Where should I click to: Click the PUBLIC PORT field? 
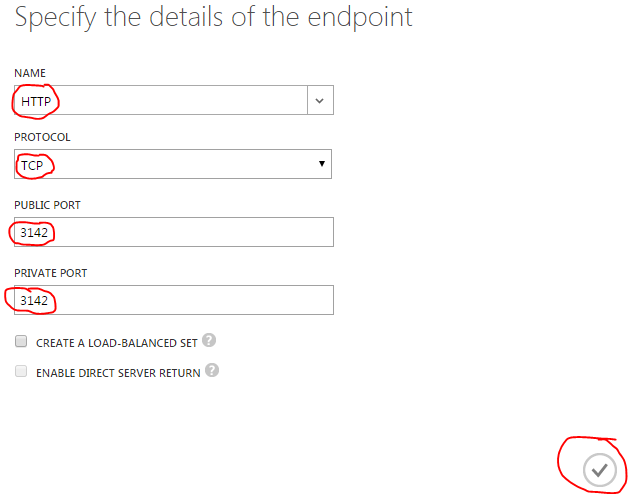pos(174,232)
